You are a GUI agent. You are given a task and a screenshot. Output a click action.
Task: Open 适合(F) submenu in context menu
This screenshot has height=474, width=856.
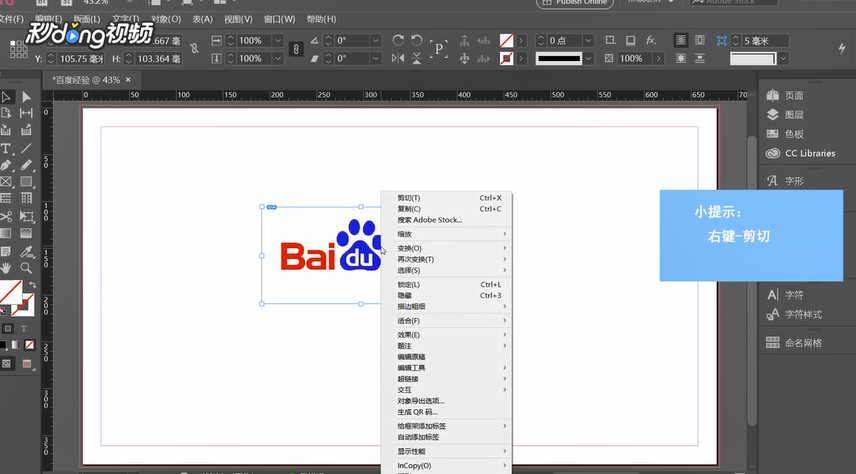[446, 321]
